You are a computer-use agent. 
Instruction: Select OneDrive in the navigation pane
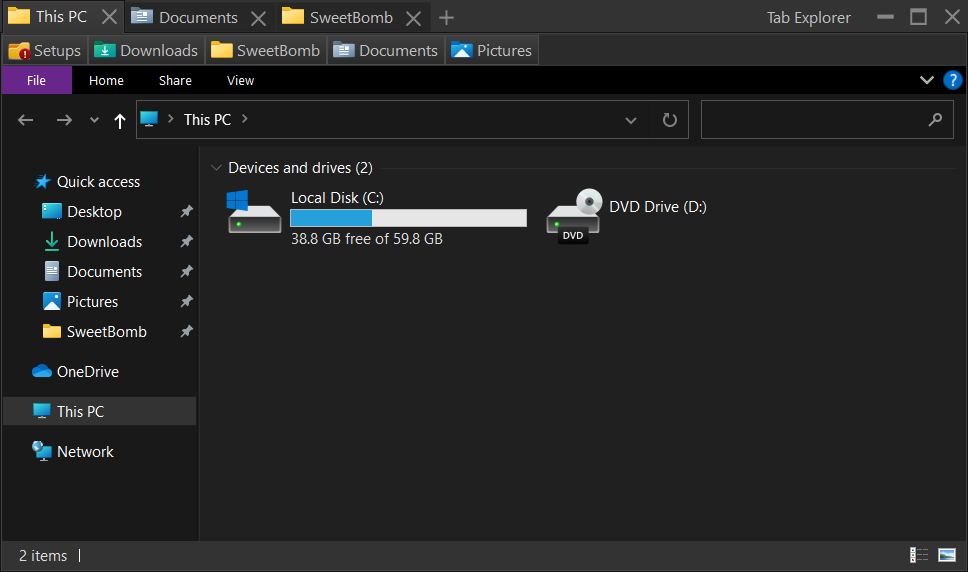point(87,371)
